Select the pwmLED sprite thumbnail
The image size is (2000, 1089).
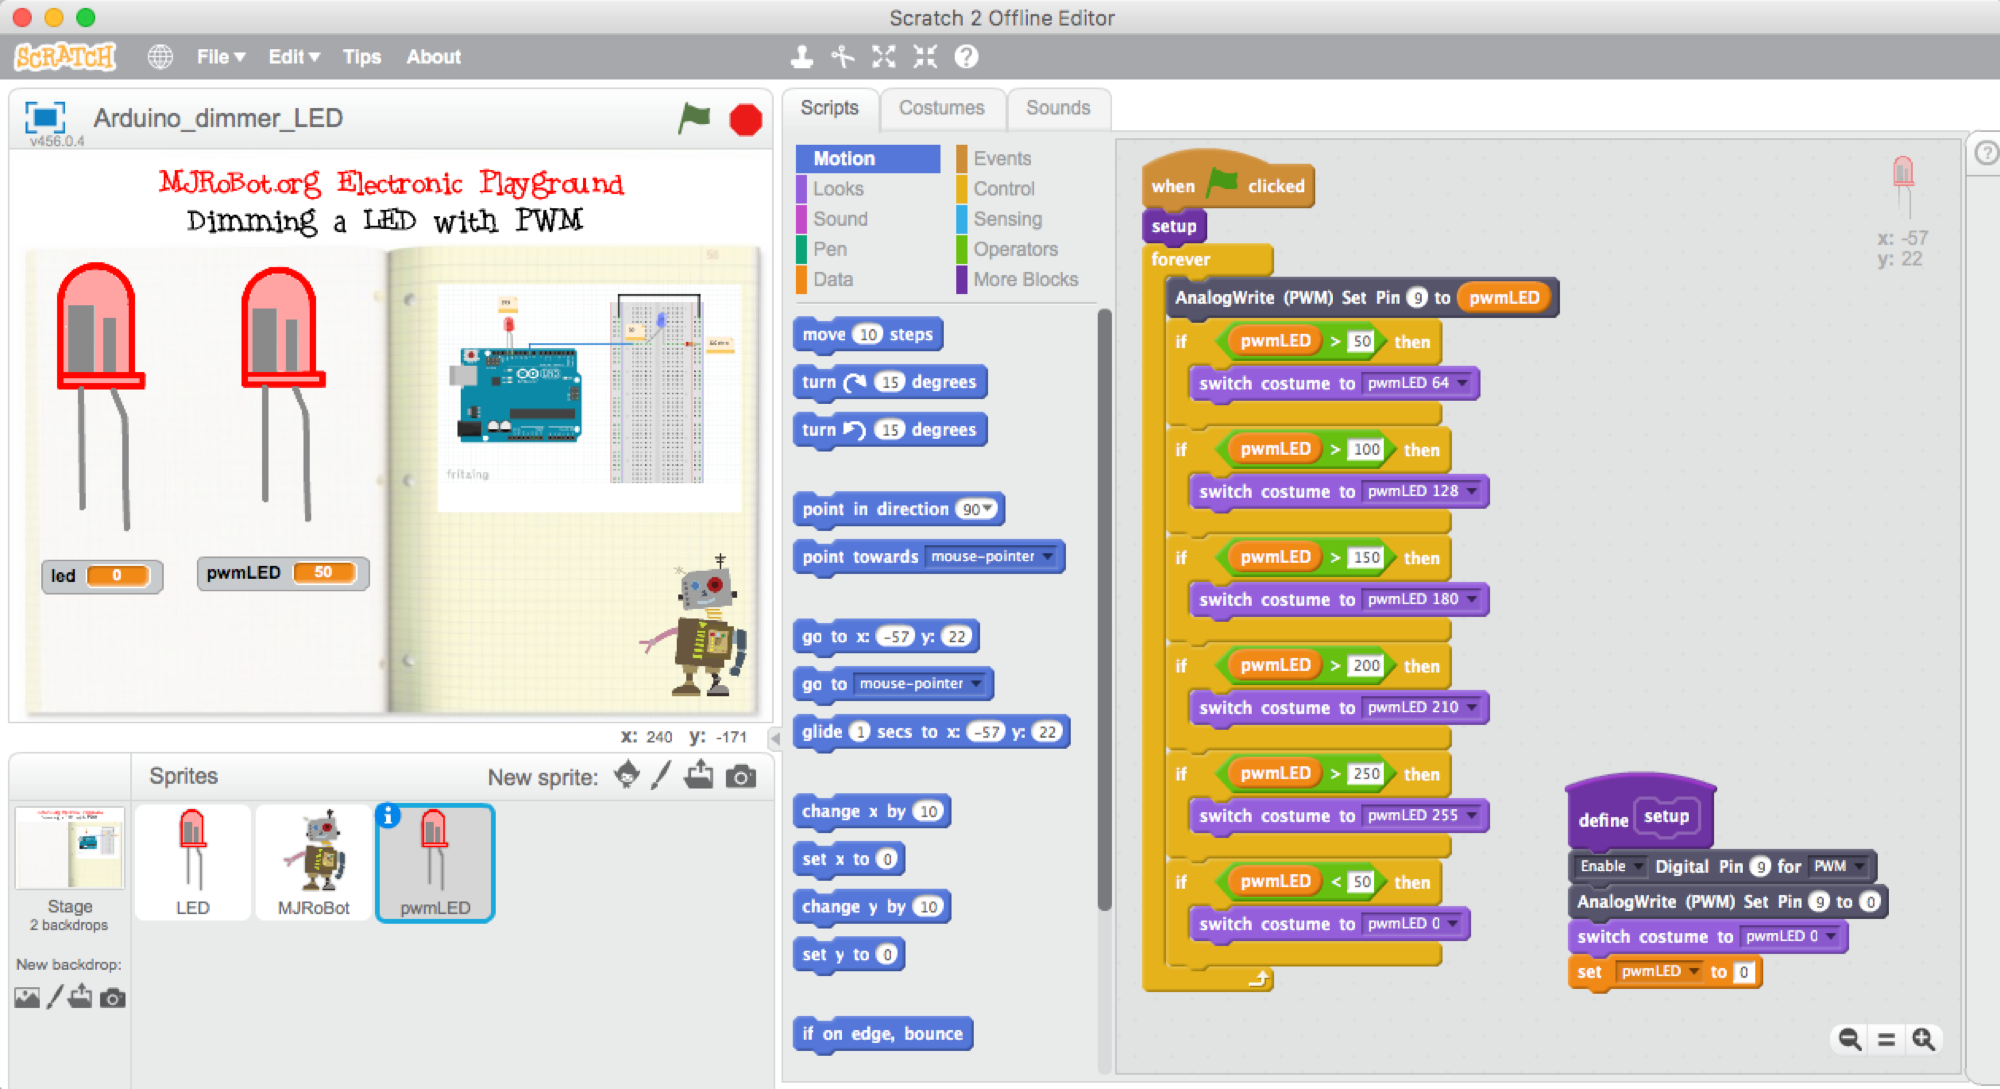tap(434, 862)
